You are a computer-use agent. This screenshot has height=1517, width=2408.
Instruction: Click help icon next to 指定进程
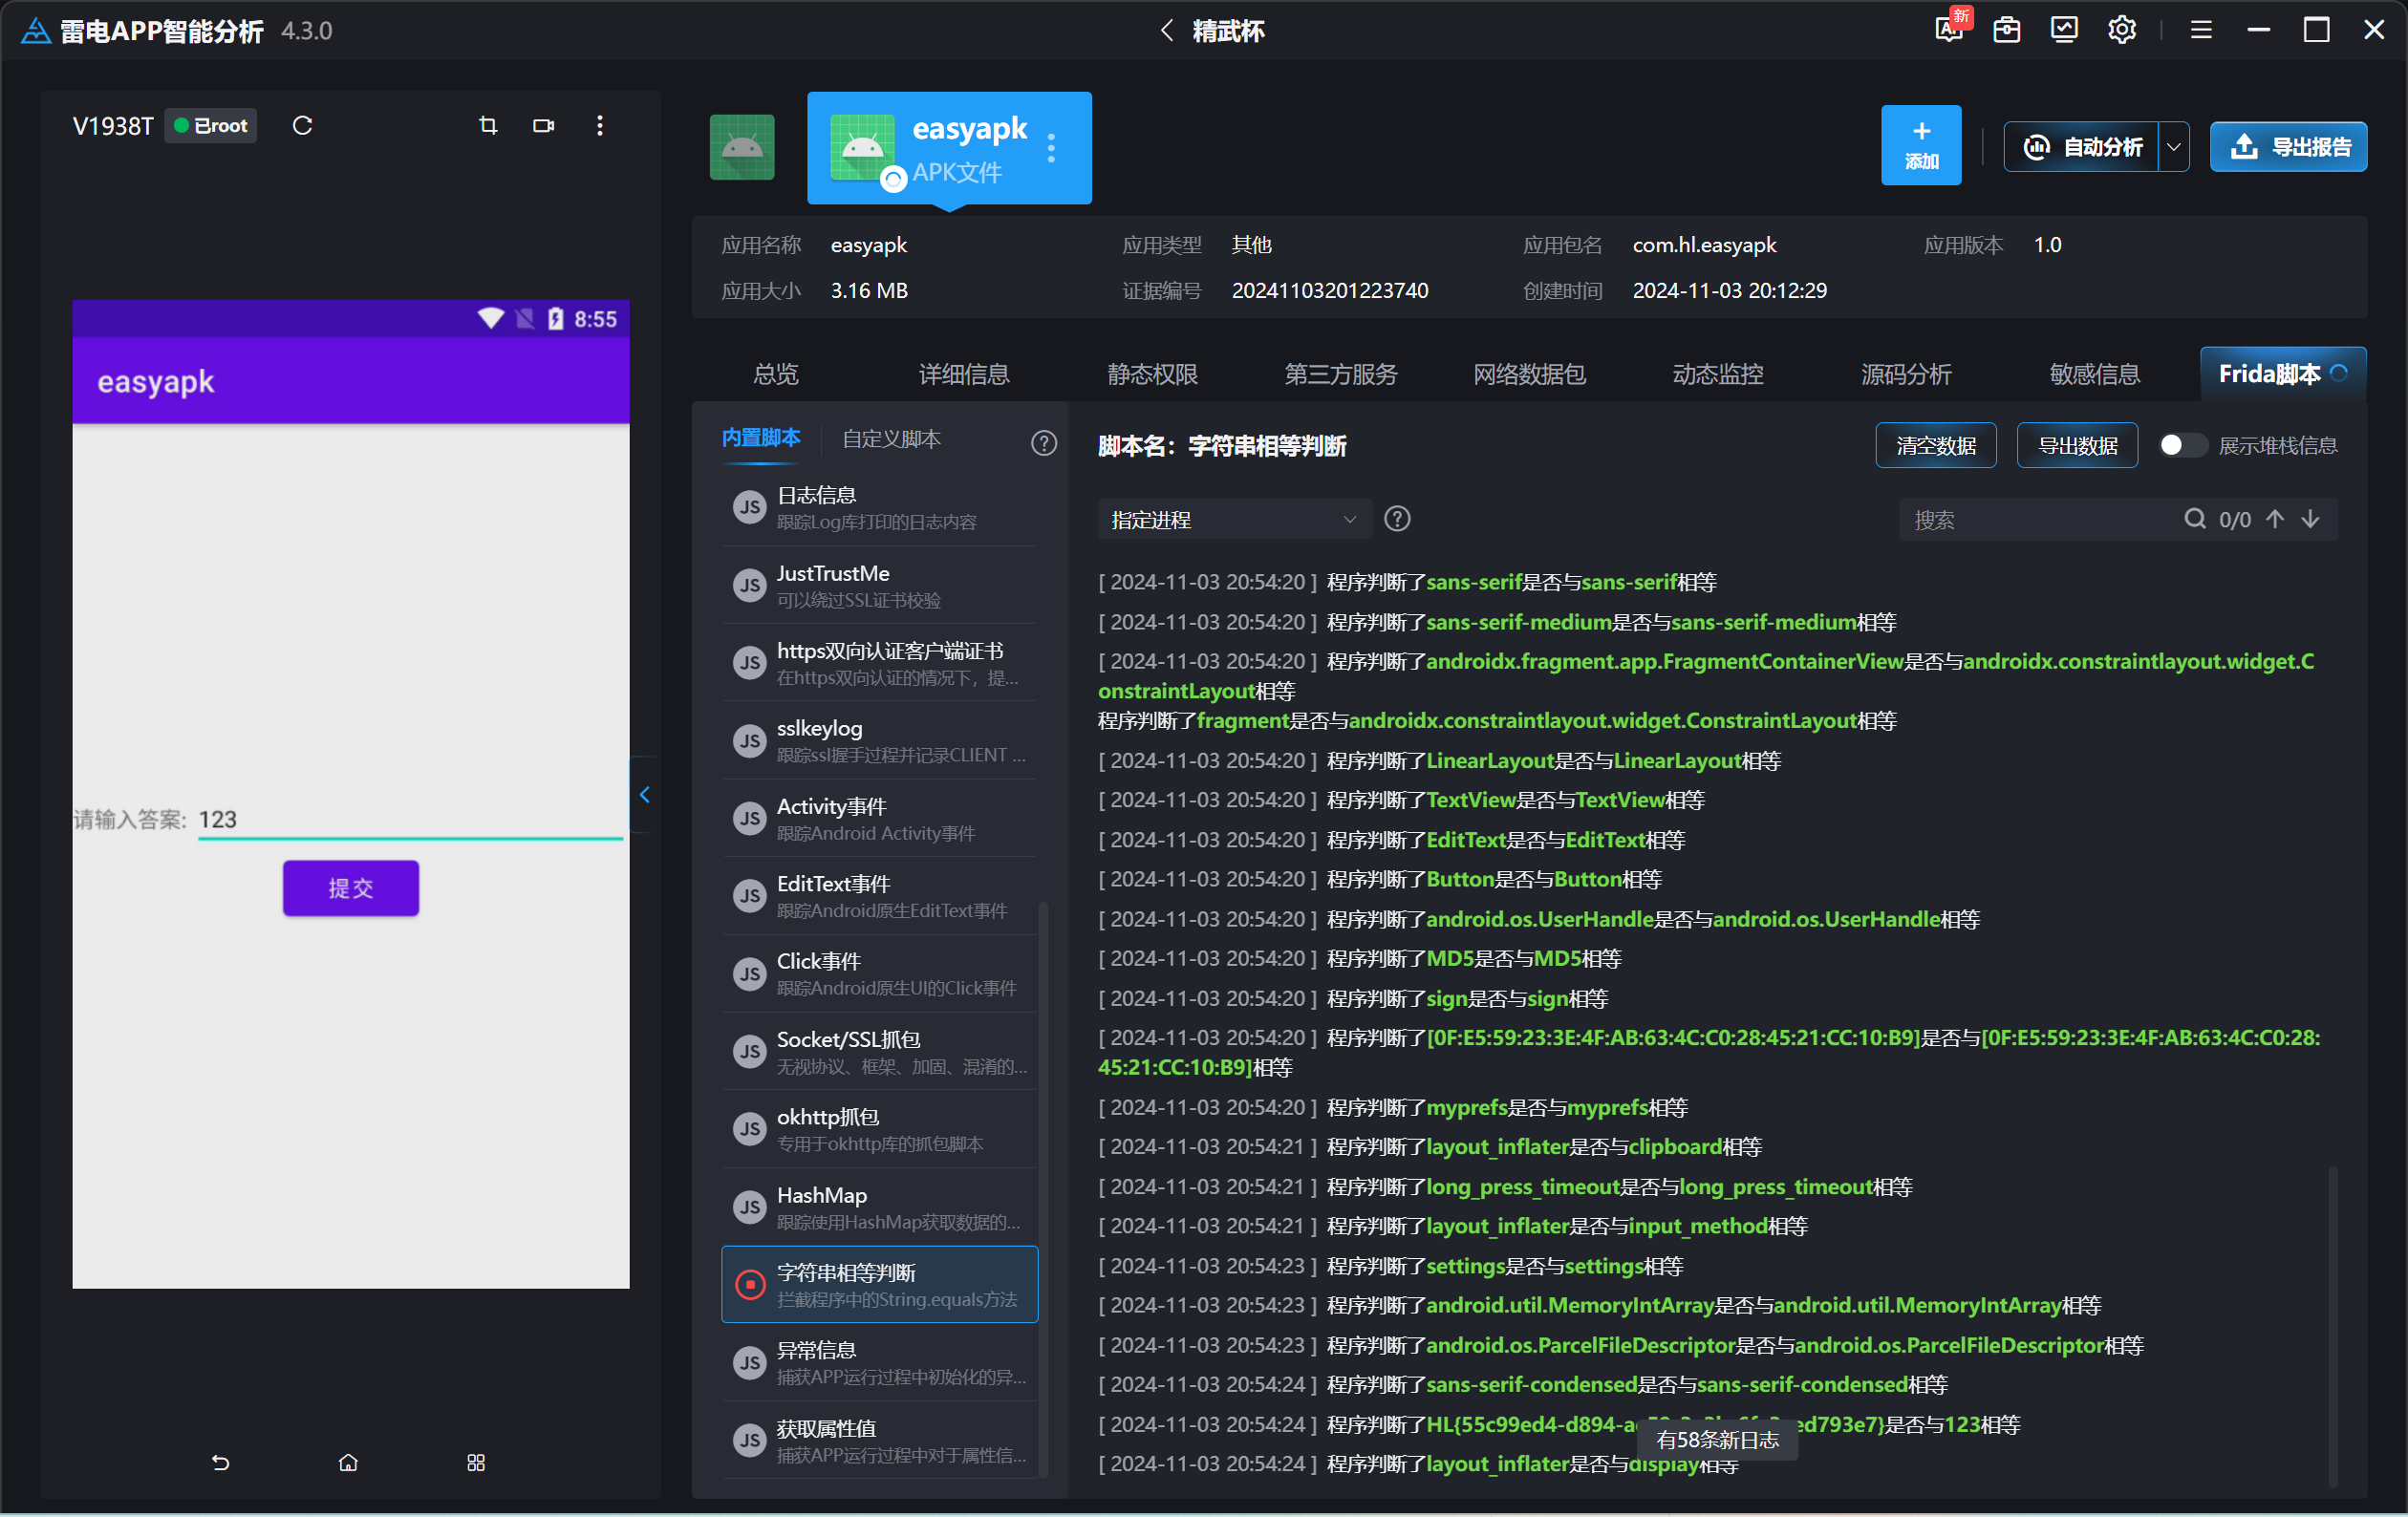pyautogui.click(x=1397, y=519)
